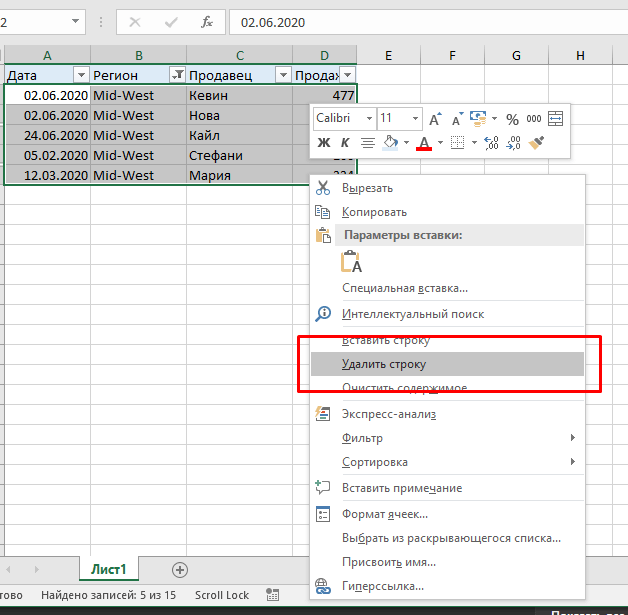Viewport: 628px width, 615px height.
Task: Open the Дата column filter dropdown
Action: [x=81, y=75]
